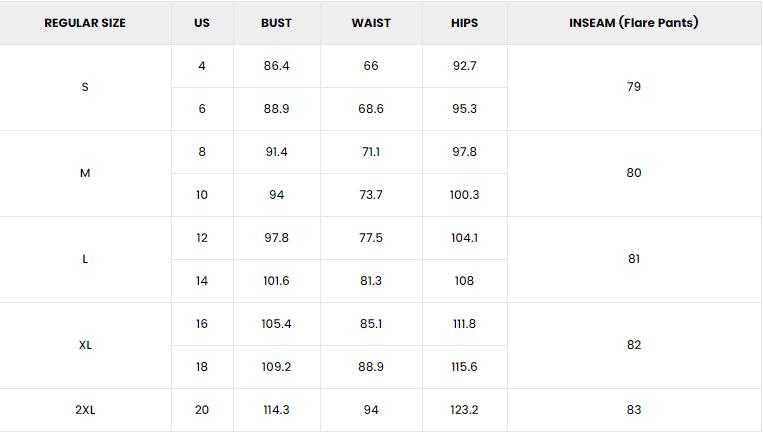Click bust value 109.2 cell
The image size is (763, 434).
pos(276,367)
